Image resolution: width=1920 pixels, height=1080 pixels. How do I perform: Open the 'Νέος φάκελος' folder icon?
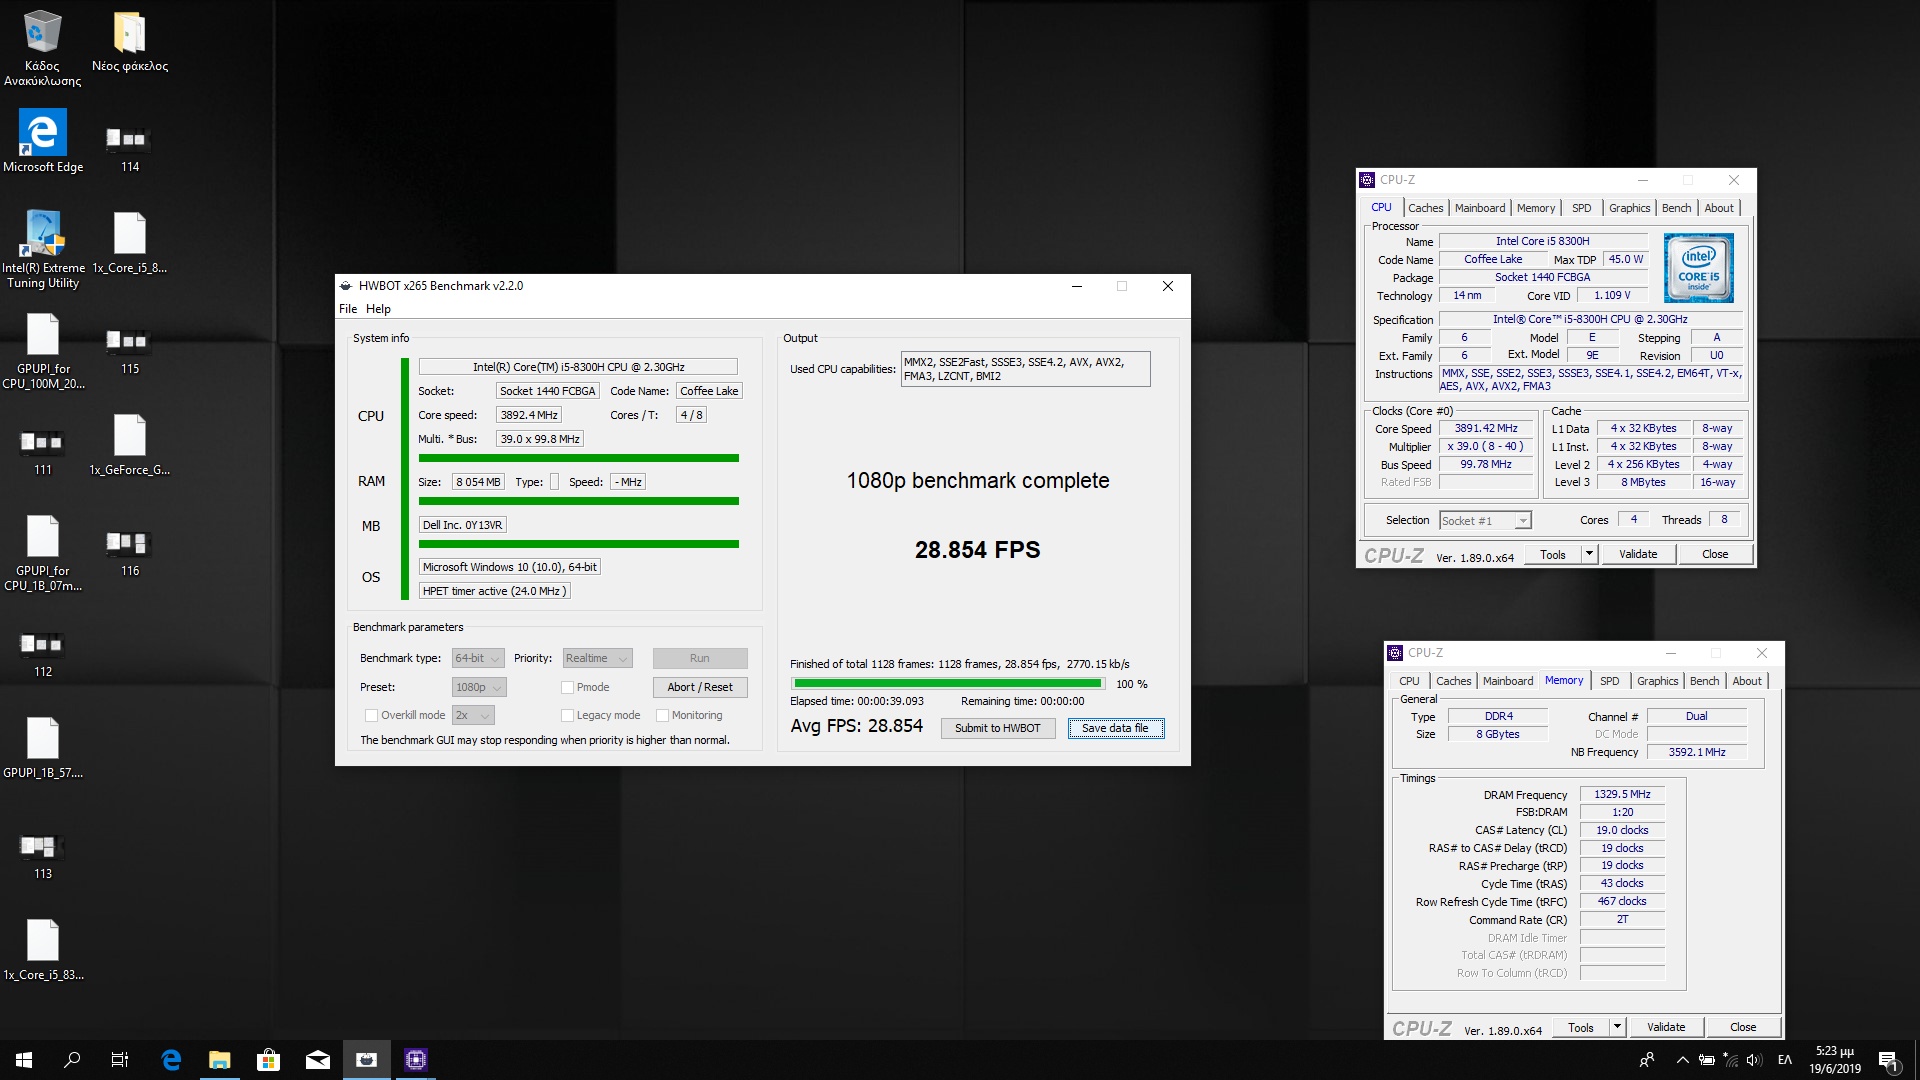point(130,42)
